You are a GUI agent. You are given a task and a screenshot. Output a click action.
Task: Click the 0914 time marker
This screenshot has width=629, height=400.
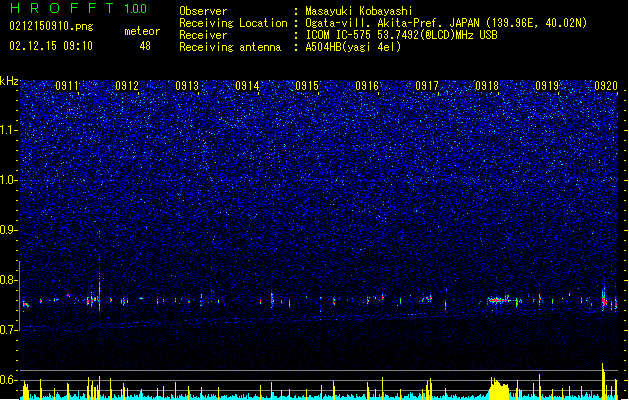247,85
